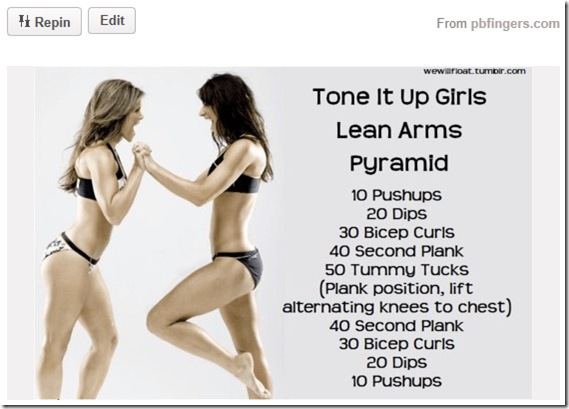Image resolution: width=569 pixels, height=409 pixels.
Task: Click '40 Second Plank' following knees to chest
Action: (x=397, y=326)
